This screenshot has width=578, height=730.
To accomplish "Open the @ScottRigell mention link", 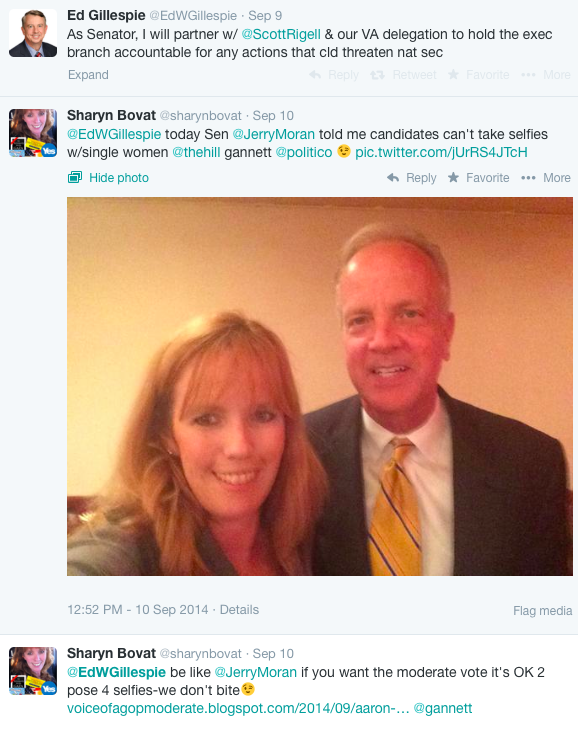I will pyautogui.click(x=281, y=34).
